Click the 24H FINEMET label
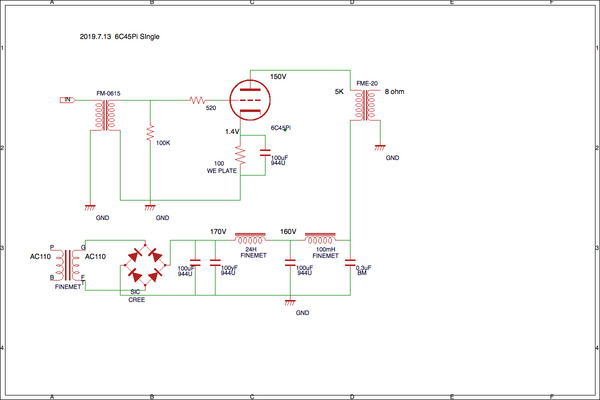This screenshot has width=600, height=400. tap(254, 253)
